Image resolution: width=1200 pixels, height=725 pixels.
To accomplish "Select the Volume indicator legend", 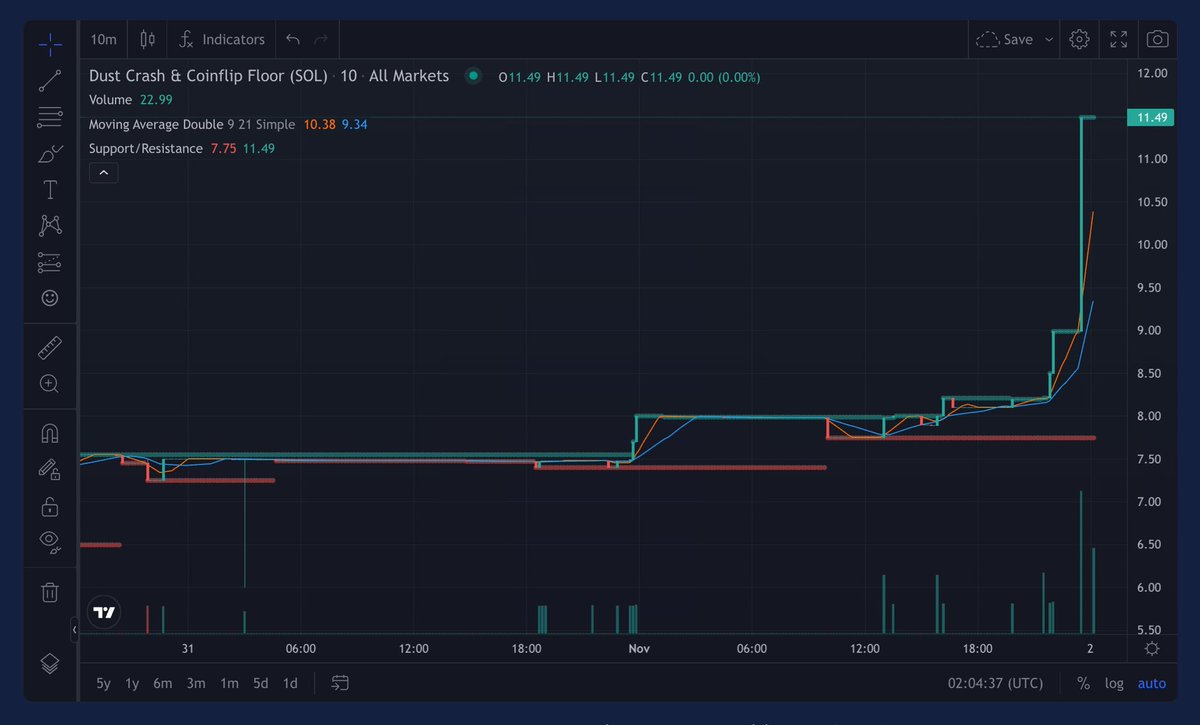I will (x=110, y=100).
